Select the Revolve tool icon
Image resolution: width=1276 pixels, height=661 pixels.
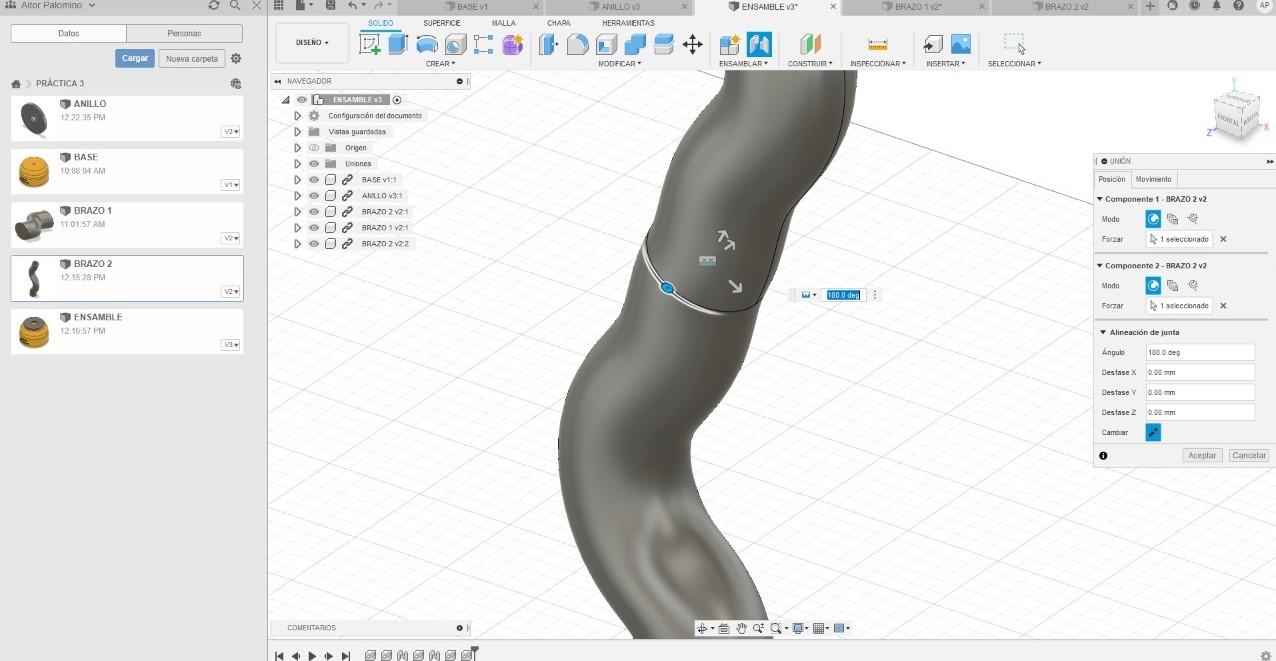click(x=427, y=44)
